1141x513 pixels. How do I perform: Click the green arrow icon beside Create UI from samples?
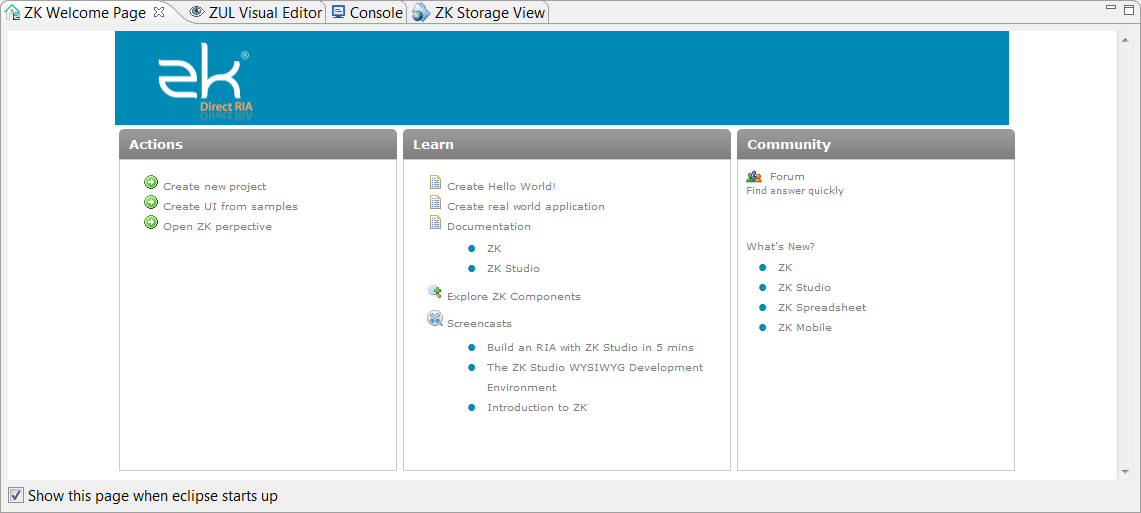point(151,202)
